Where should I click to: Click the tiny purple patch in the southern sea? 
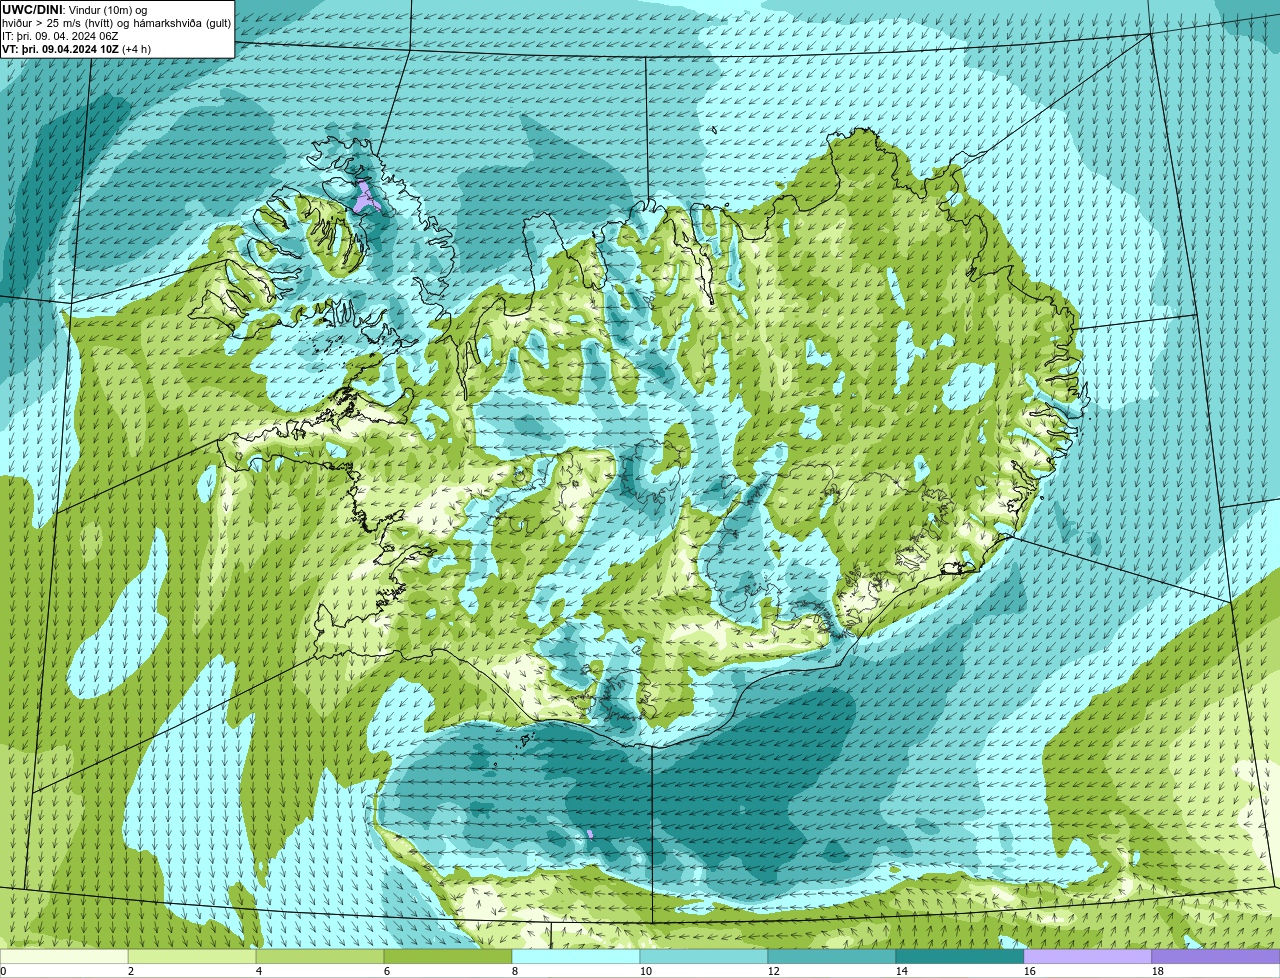[590, 833]
